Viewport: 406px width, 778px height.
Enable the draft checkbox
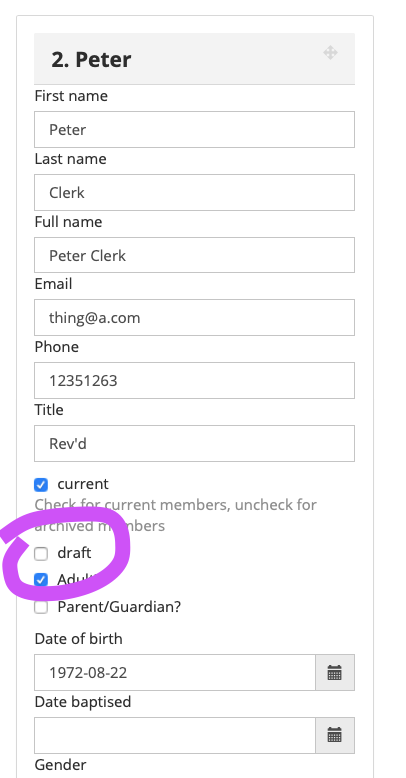click(41, 553)
